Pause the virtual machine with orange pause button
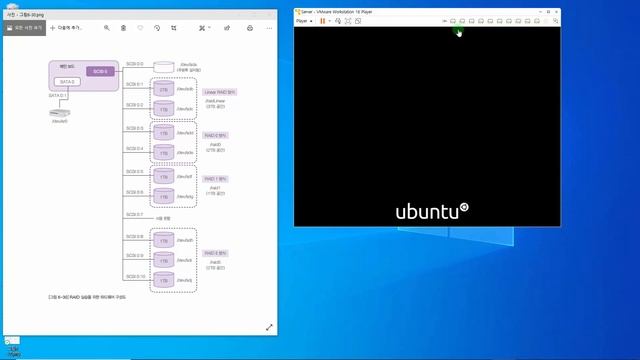Image resolution: width=640 pixels, height=360 pixels. [322, 21]
